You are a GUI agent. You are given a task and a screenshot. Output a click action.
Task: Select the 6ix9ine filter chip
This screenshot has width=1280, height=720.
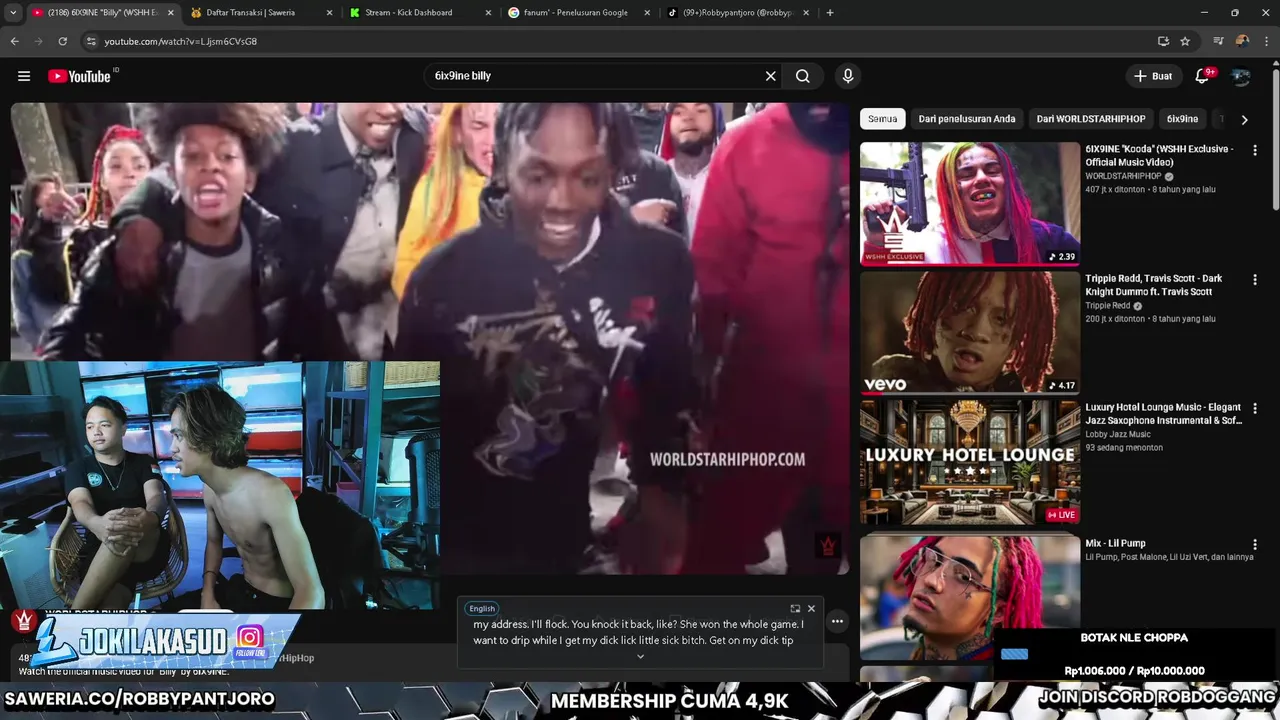click(1182, 119)
